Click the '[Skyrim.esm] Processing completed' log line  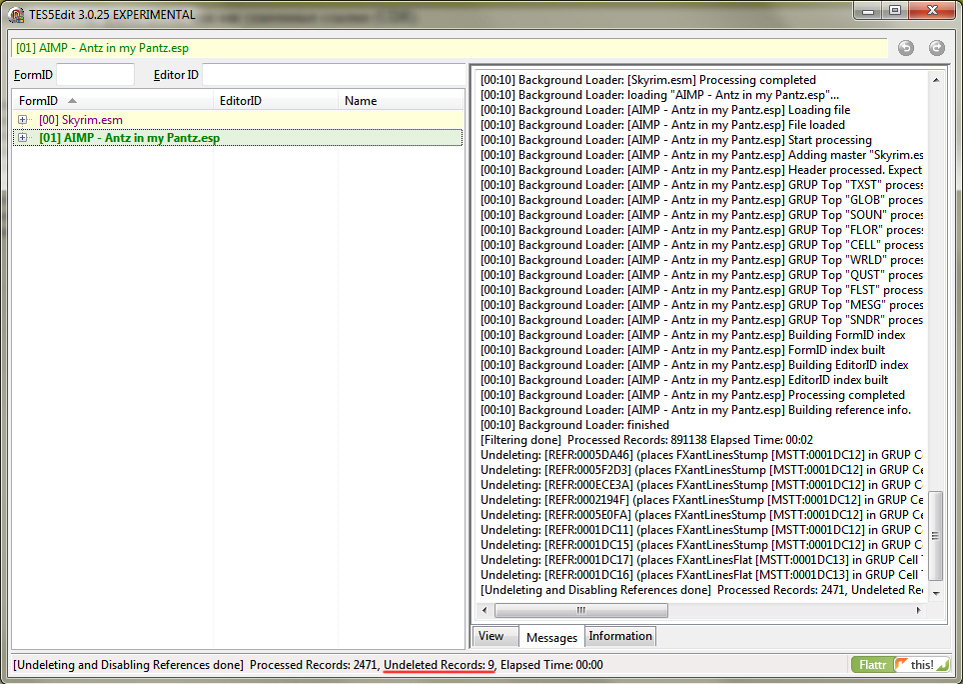[x=648, y=80]
